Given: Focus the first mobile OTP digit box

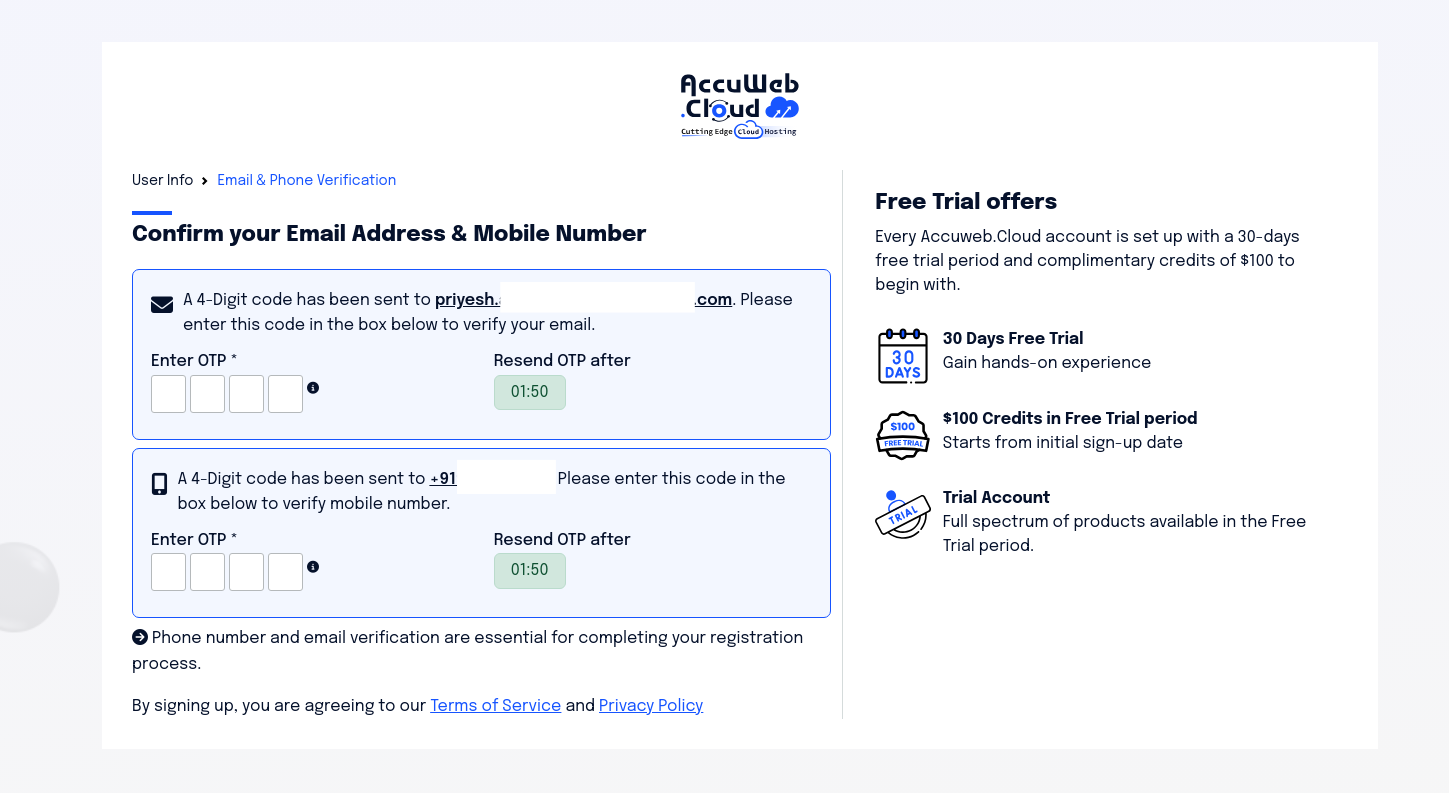Looking at the screenshot, I should tap(168, 572).
